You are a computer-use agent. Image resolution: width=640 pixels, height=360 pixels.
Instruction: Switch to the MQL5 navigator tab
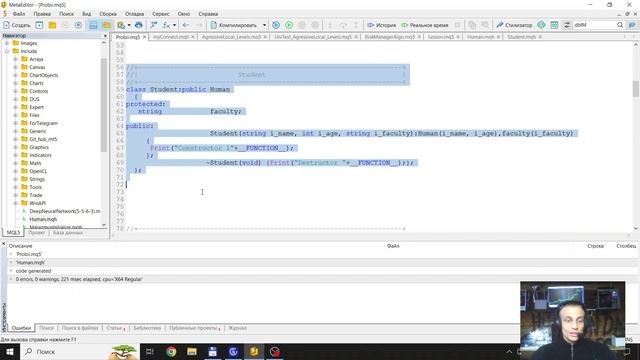point(13,232)
